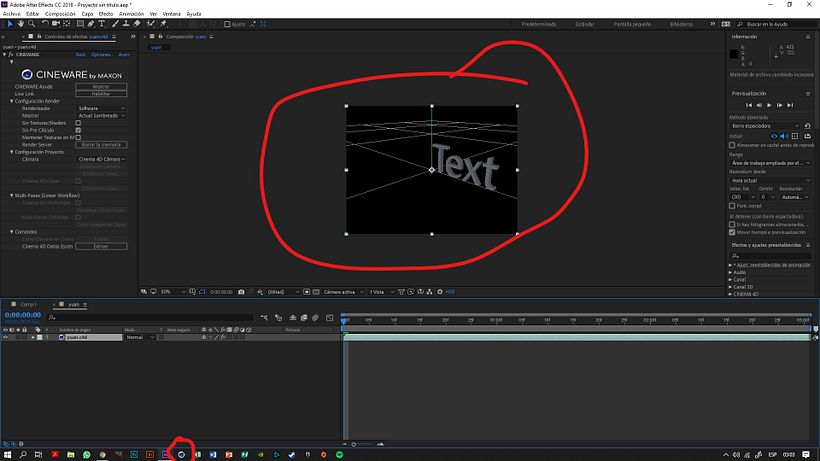820x461 pixels.
Task: Select the Clone Stamp tool
Action: point(126,24)
